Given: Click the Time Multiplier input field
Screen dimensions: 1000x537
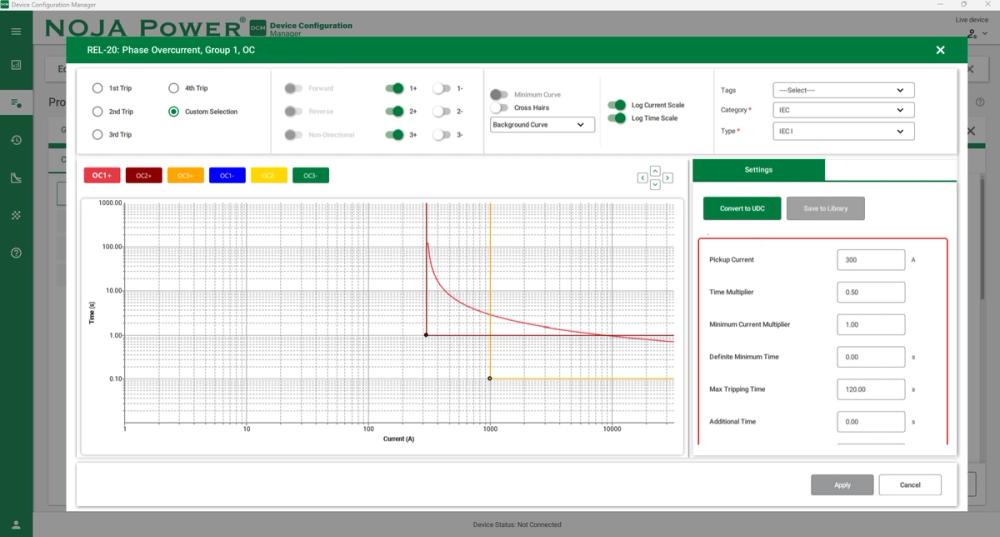Looking at the screenshot, I should point(871,292).
